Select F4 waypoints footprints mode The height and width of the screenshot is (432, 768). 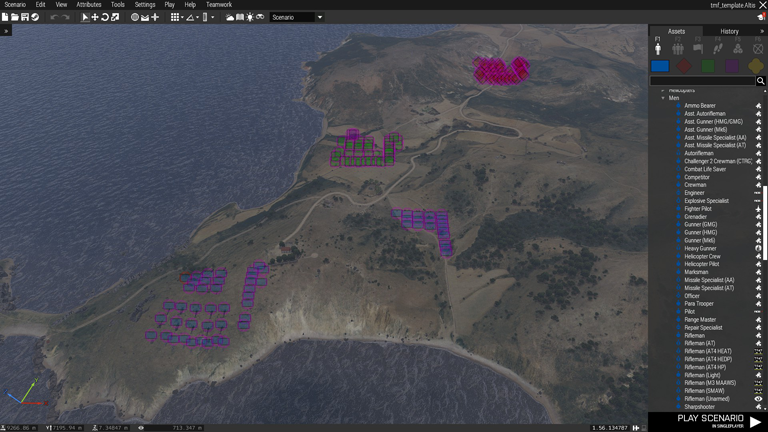click(x=718, y=48)
